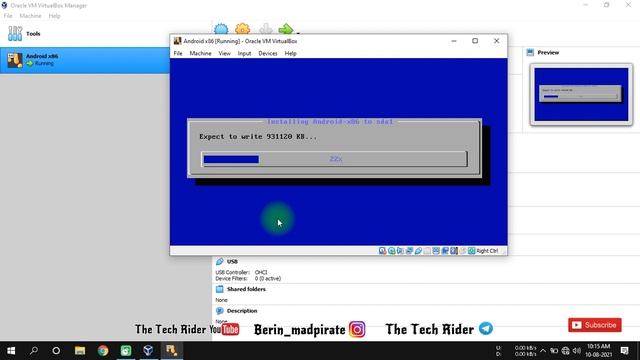
Task: Open the notification center icon
Action: tap(624, 351)
